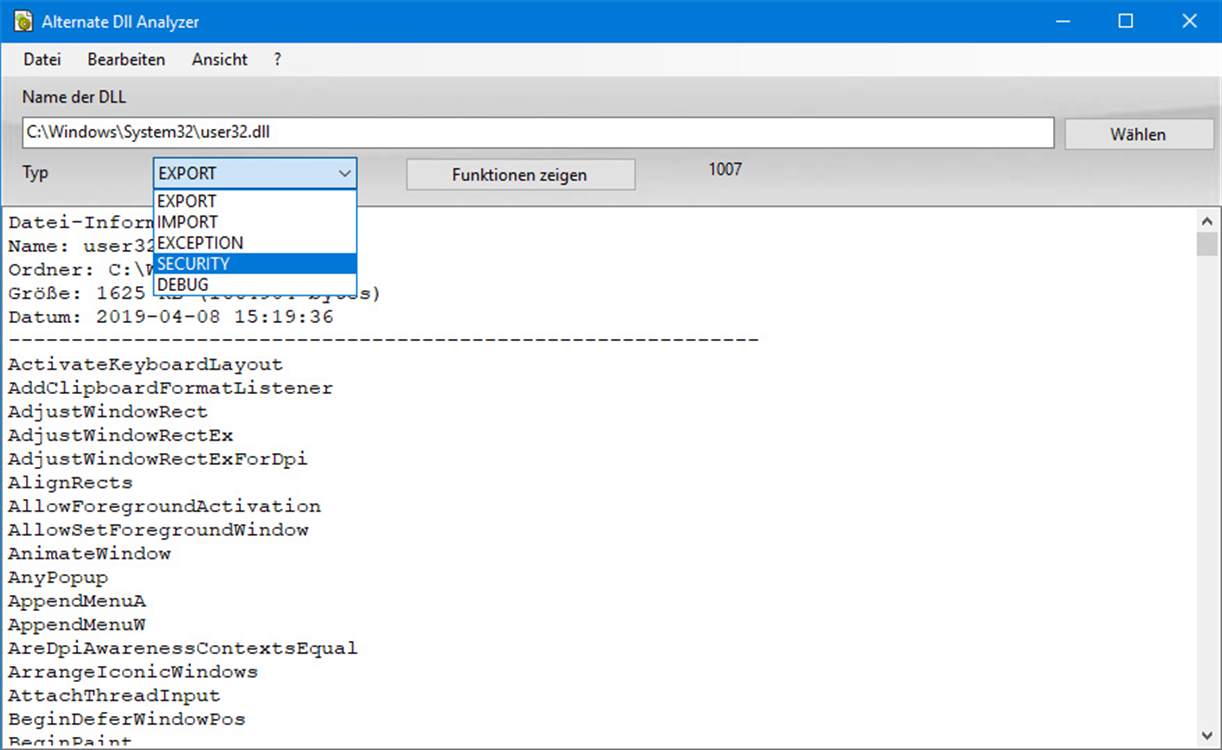
Task: Select IMPORT in the dropdown list
Action: coord(255,222)
